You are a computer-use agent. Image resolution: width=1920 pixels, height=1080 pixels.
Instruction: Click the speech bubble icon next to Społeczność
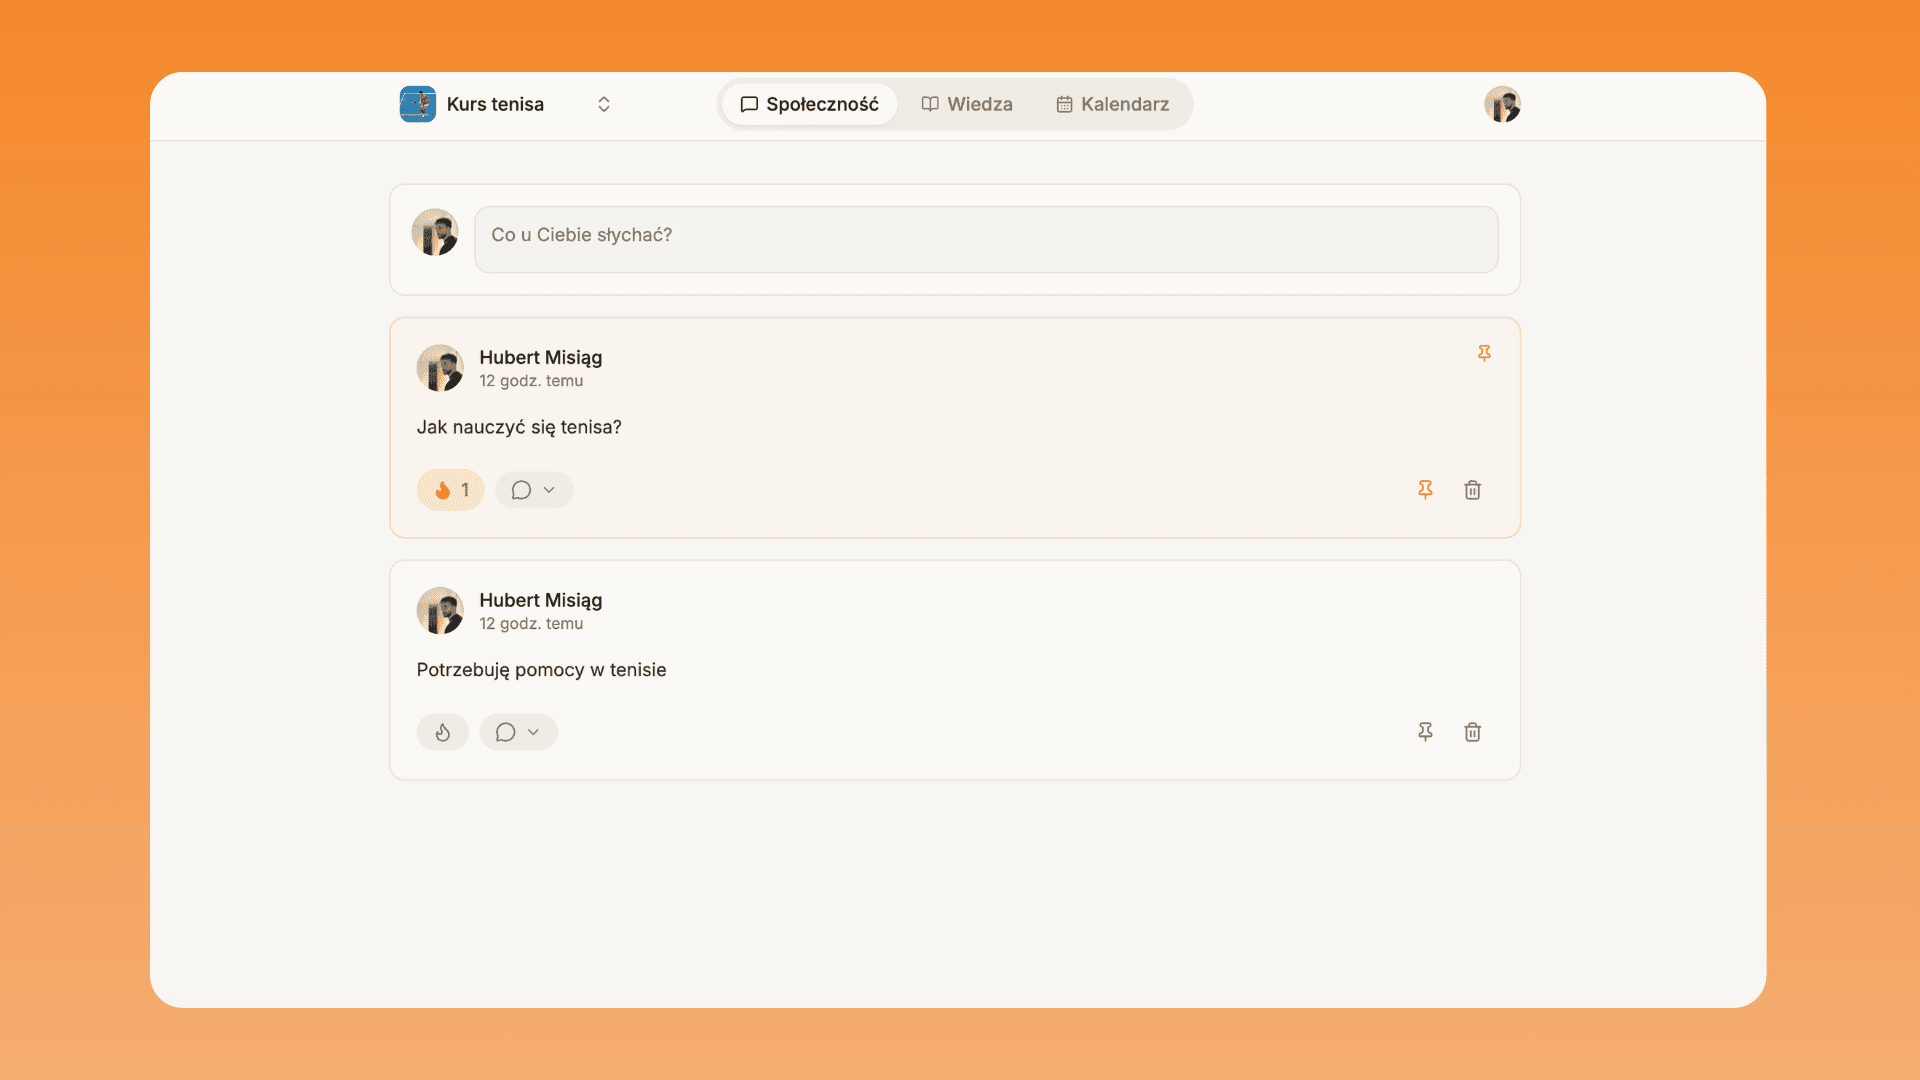[x=749, y=104]
